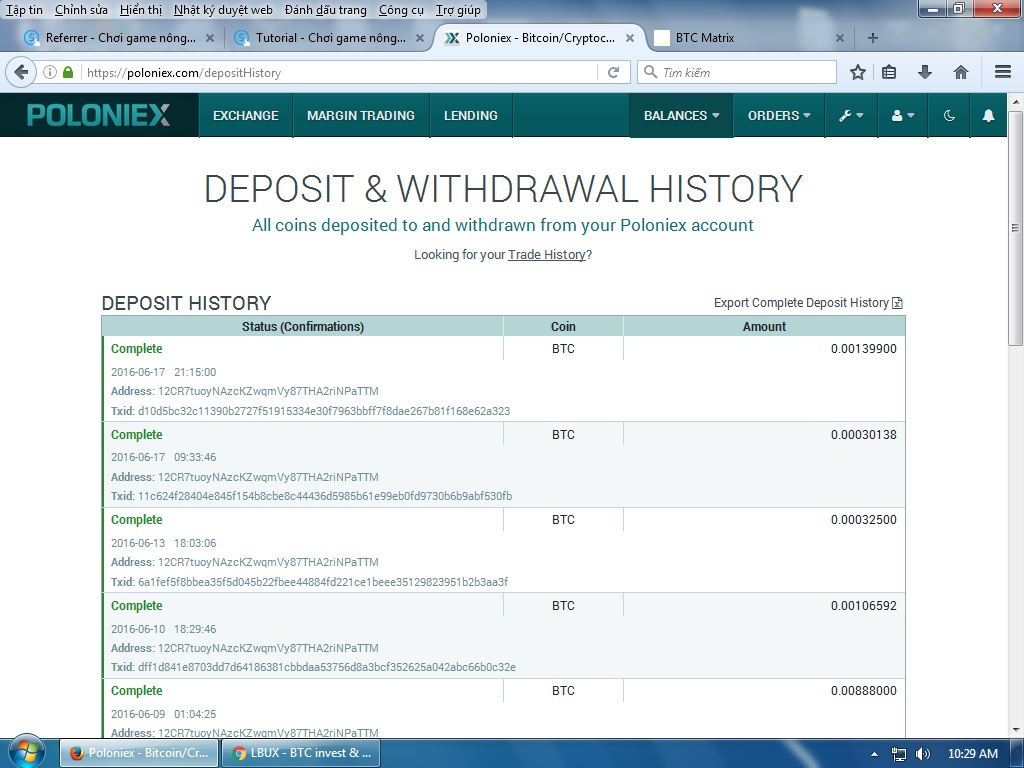The width and height of the screenshot is (1024, 768).
Task: Toggle night mode with the moon icon
Action: tap(949, 116)
